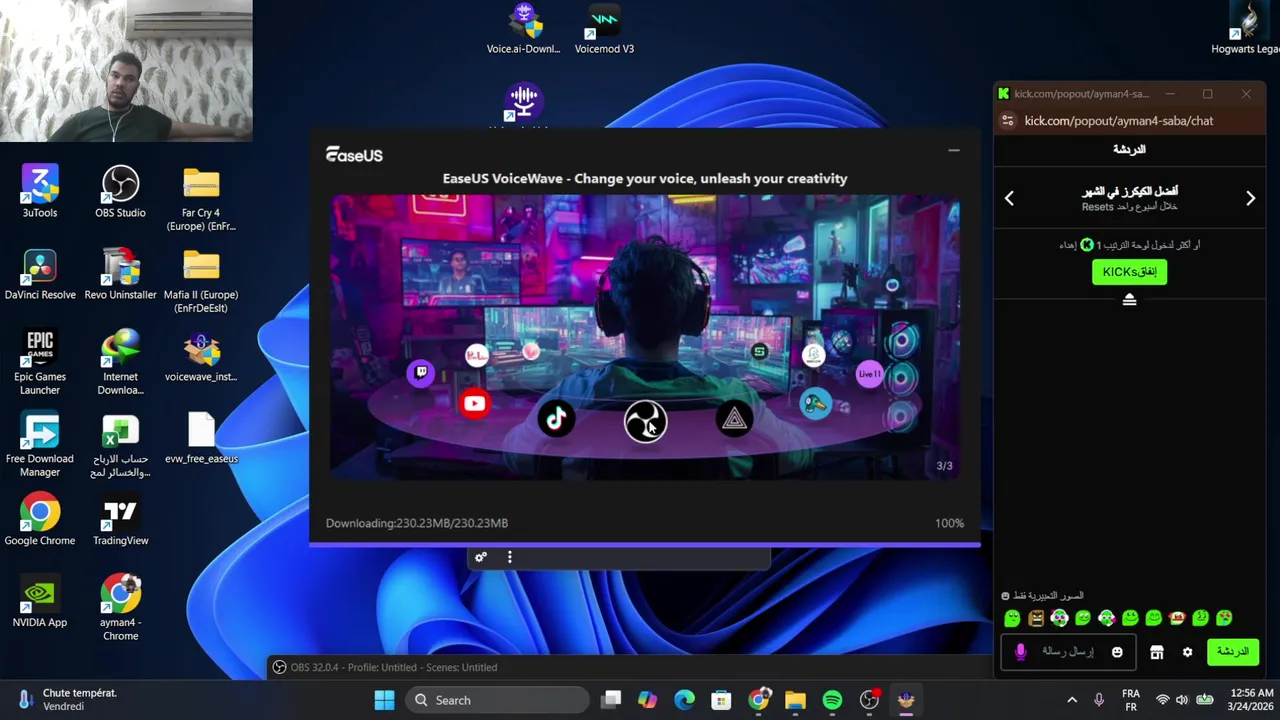Select the Far Cry 4 folder on desktop

click(201, 198)
